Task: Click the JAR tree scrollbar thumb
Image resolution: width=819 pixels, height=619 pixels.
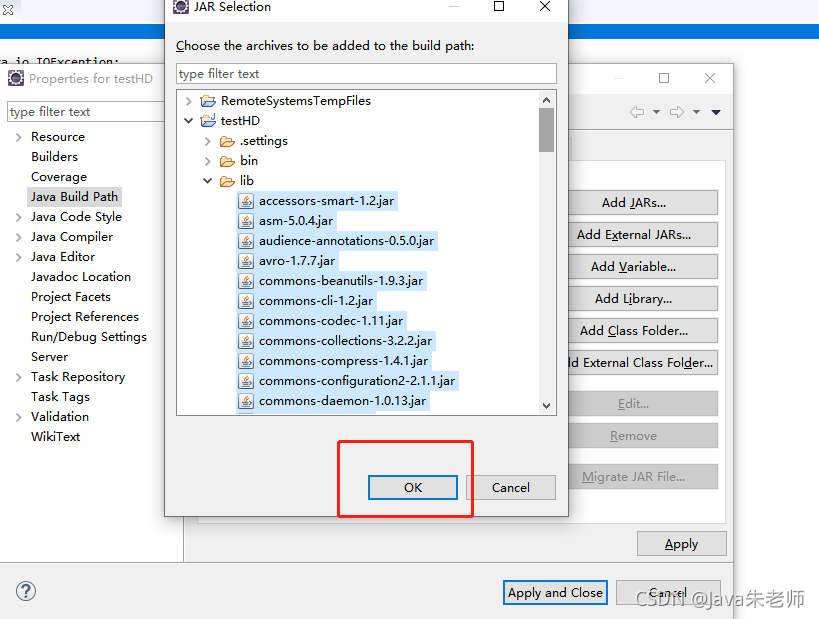Action: pos(546,130)
